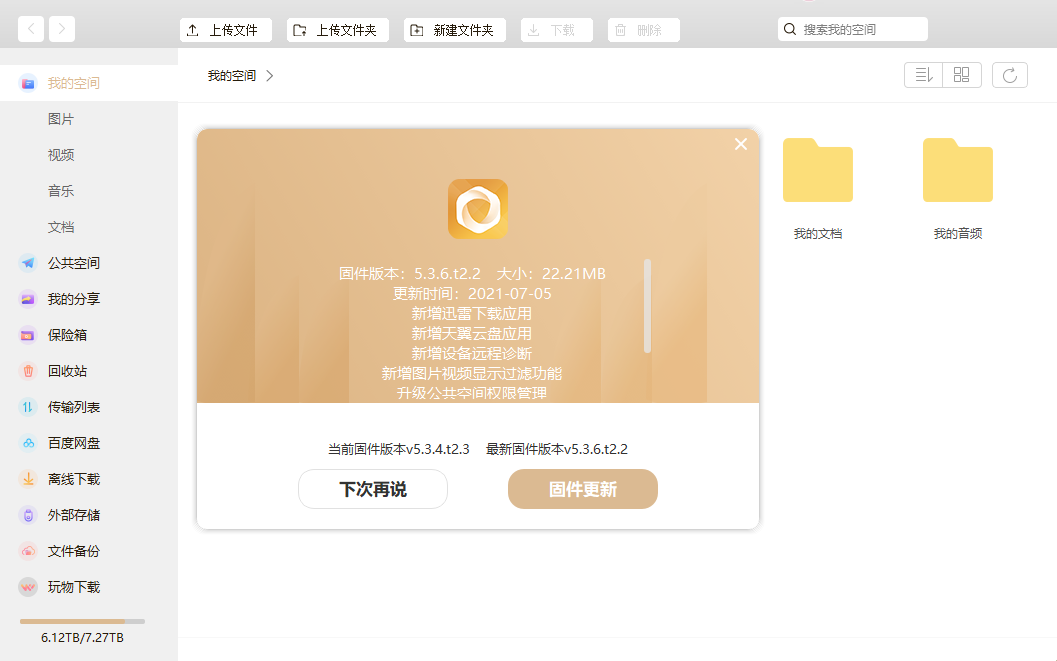Postpone update with 下次再说
The width and height of the screenshot is (1057, 661).
373,489
